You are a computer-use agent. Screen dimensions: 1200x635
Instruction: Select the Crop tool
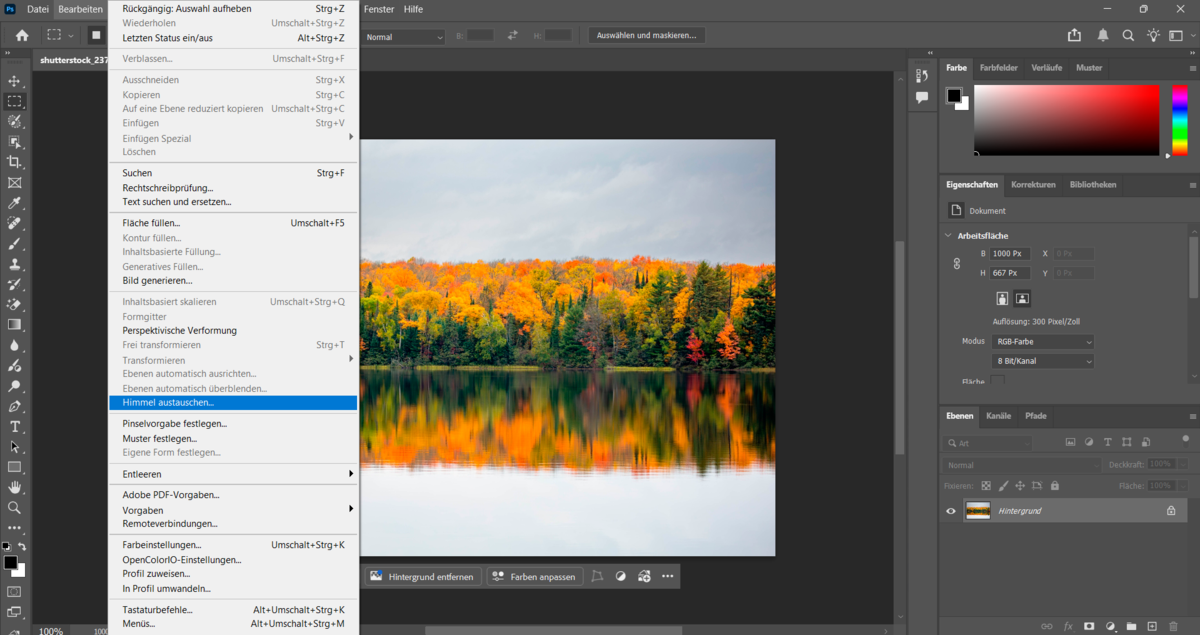(15, 162)
